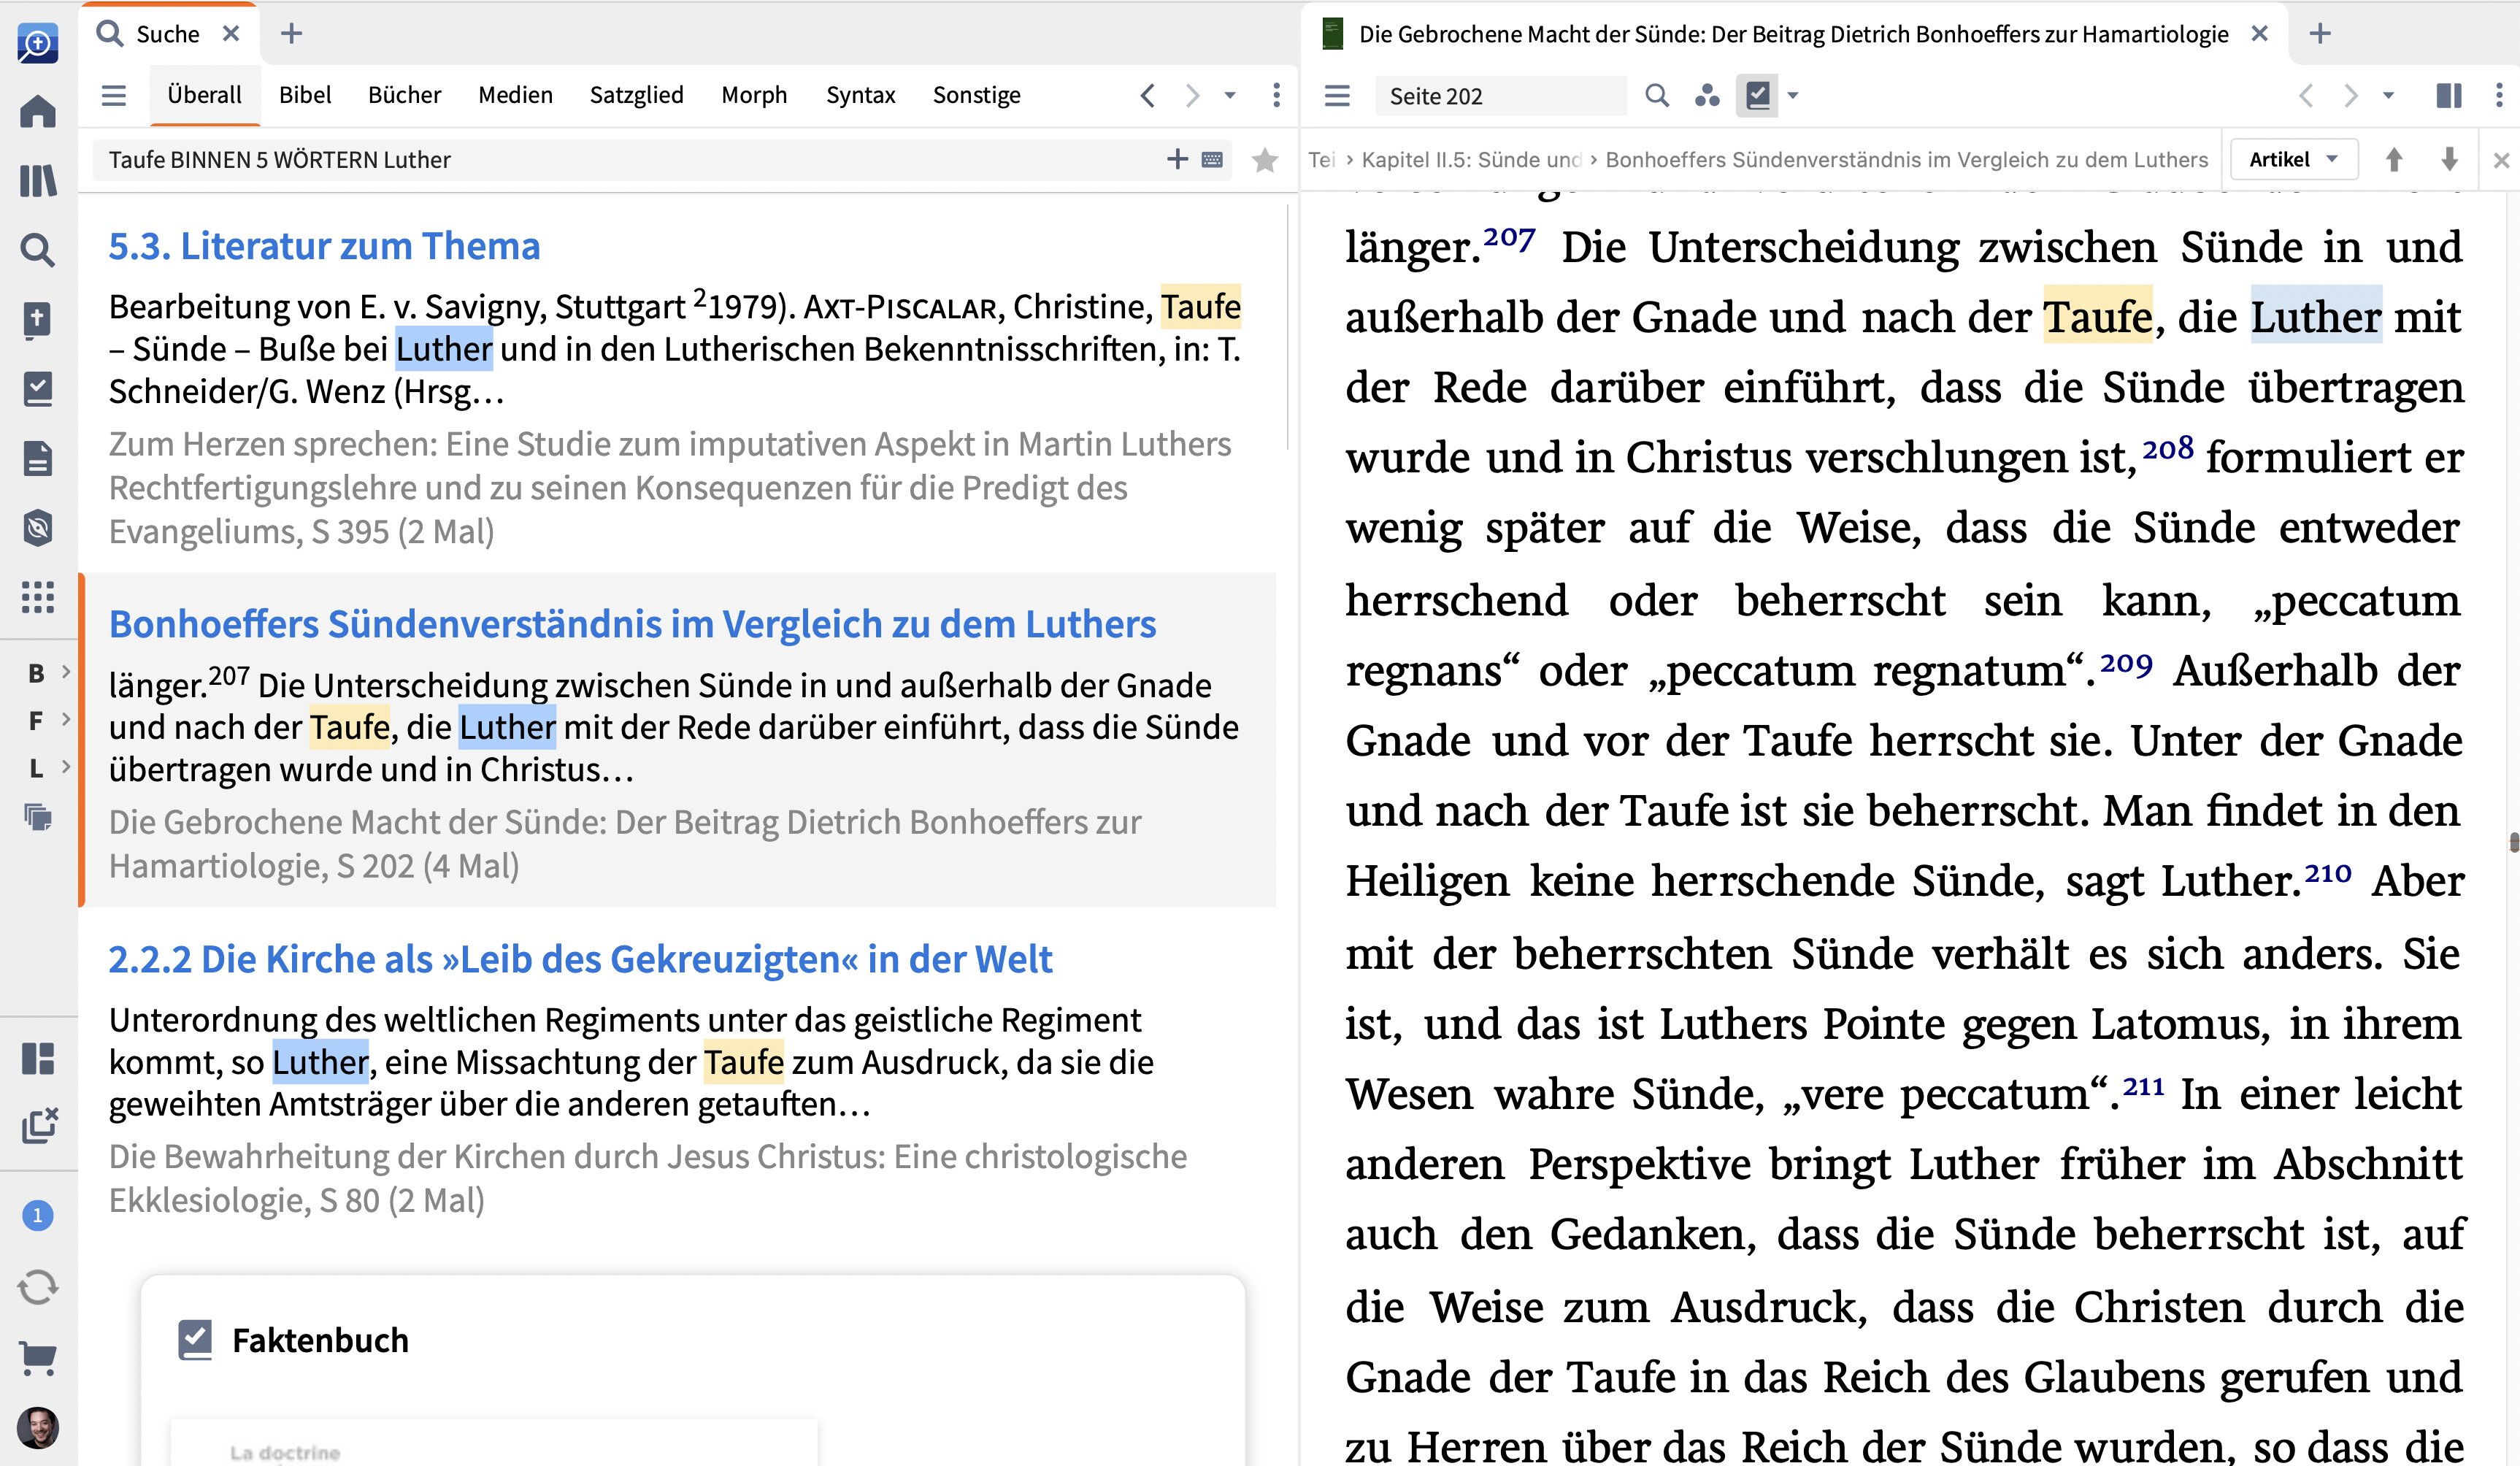Viewport: 2520px width, 1466px height.
Task: Click the search query field 'Taufe BINNEN 5 WÖRTERN Luther'
Action: [630, 160]
